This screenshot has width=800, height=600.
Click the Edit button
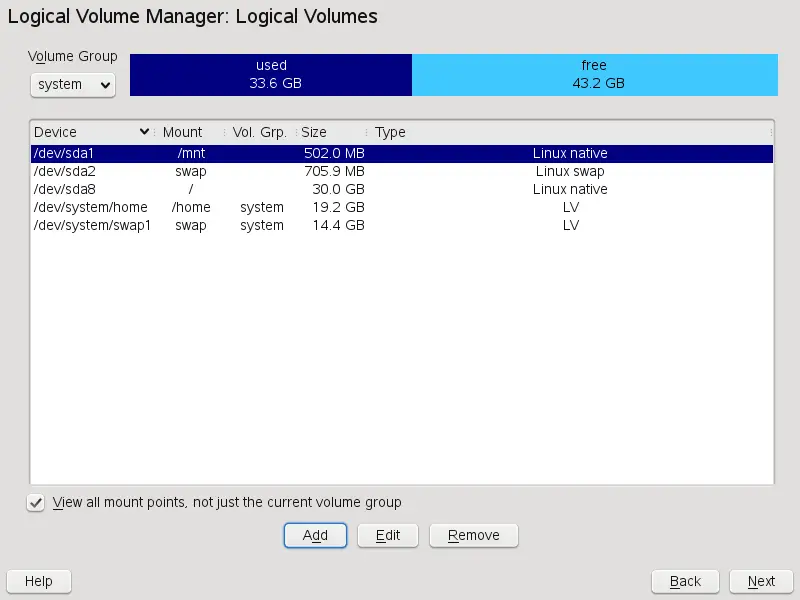coord(388,535)
